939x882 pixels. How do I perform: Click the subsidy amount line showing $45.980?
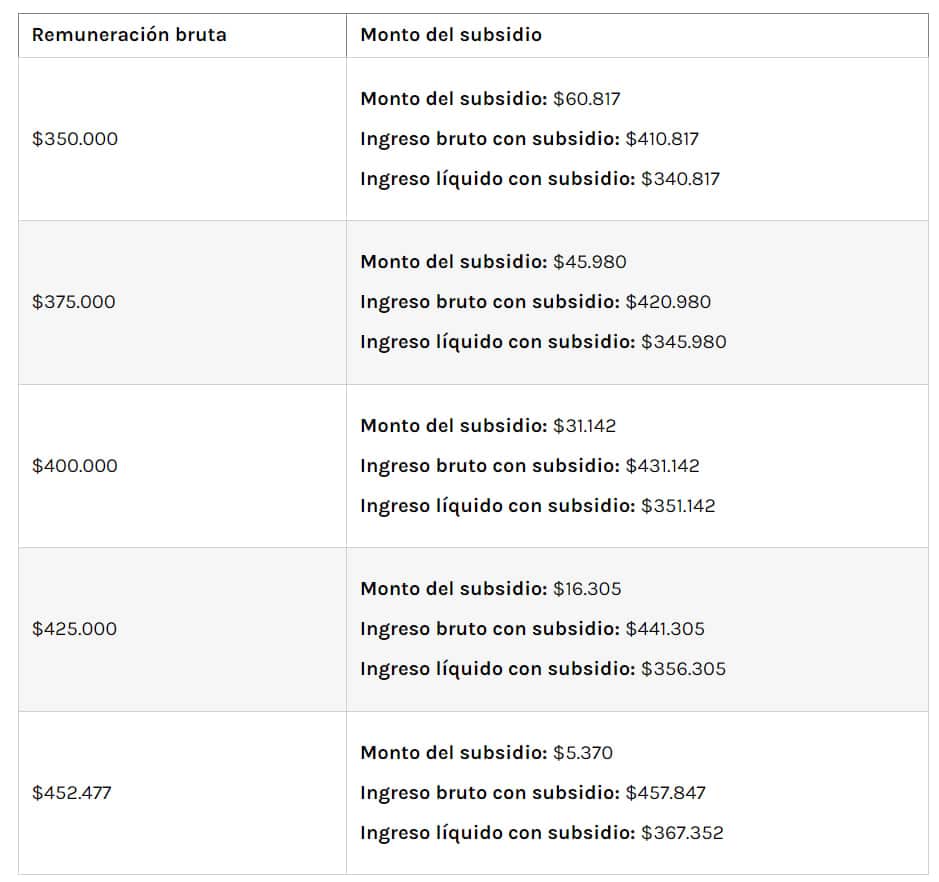493,262
